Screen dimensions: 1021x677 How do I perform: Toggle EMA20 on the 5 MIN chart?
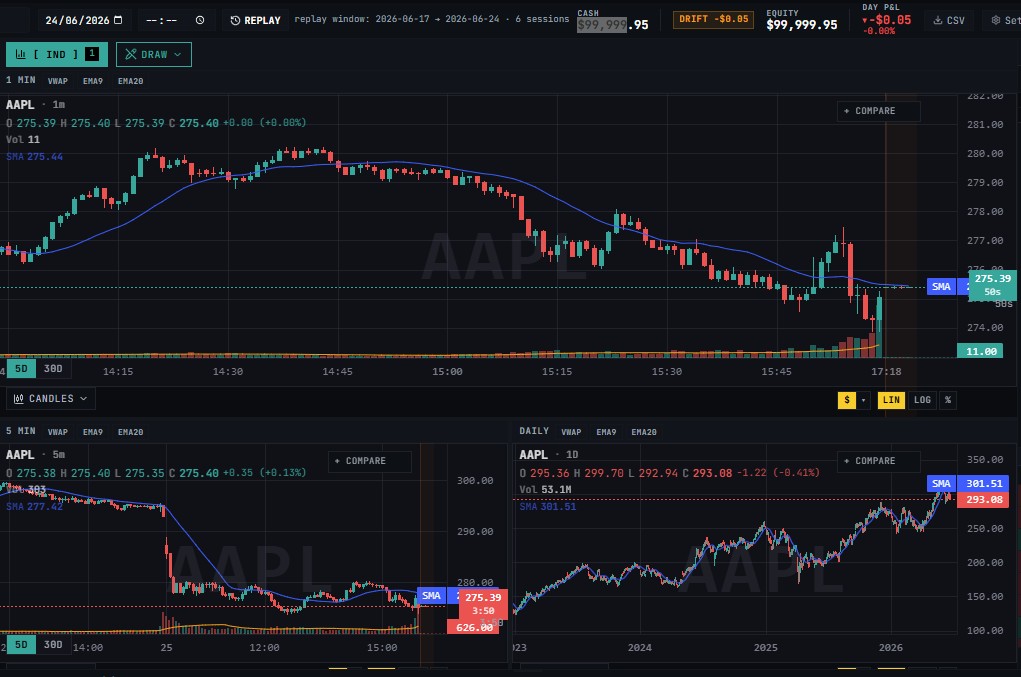[x=130, y=432]
